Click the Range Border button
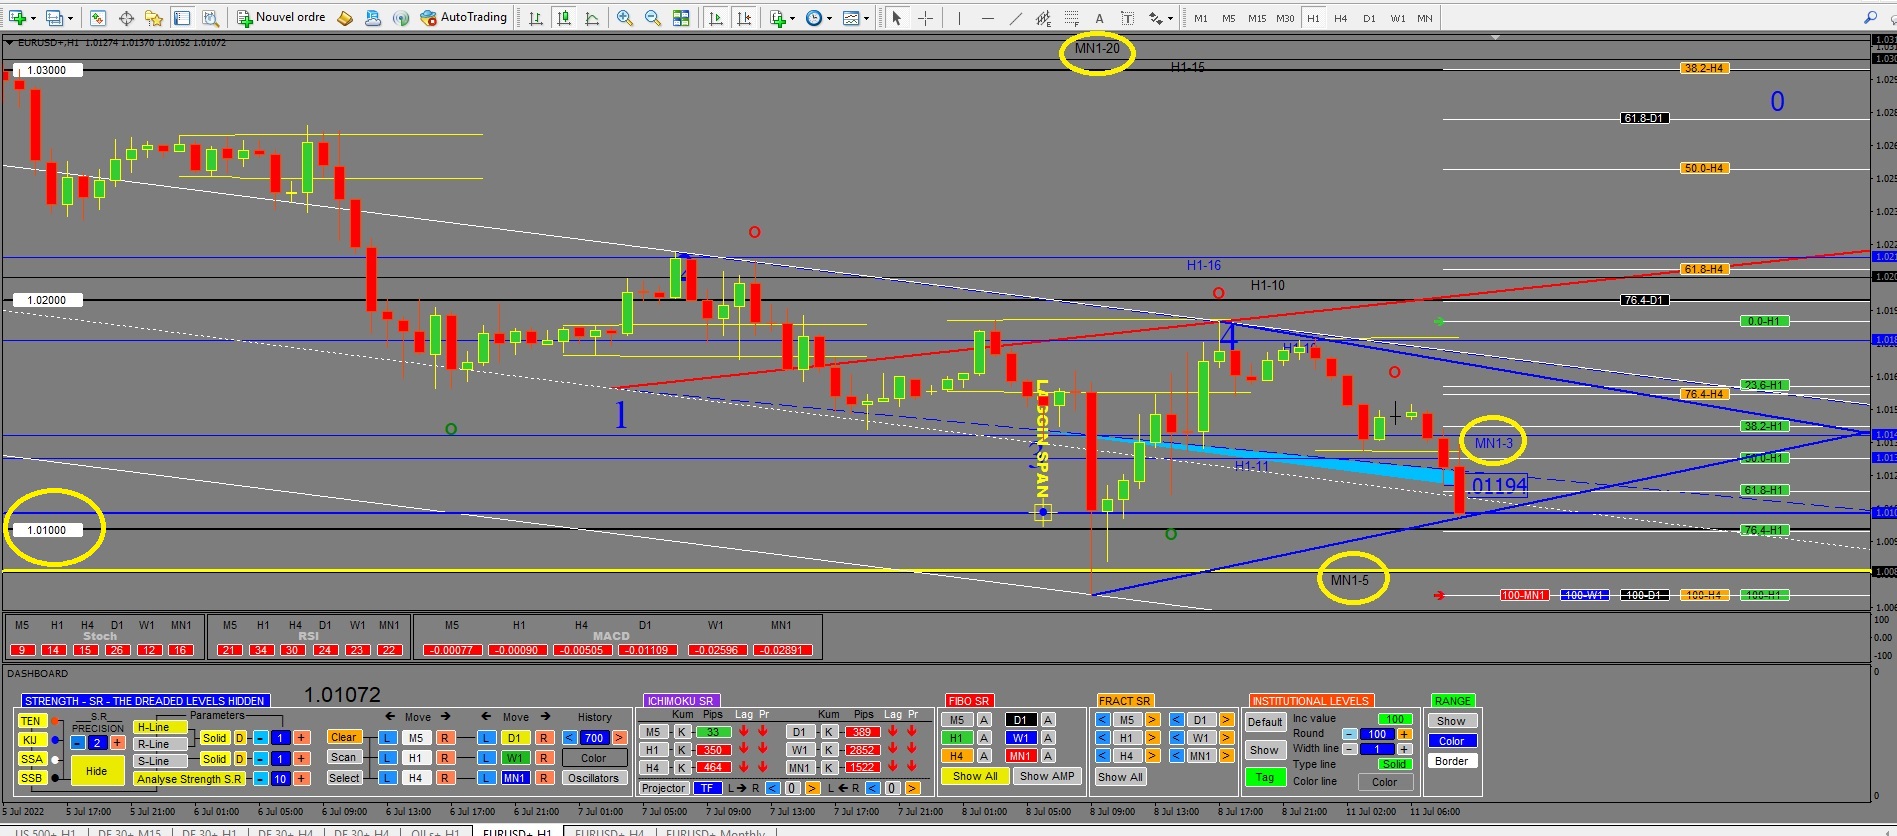 point(1452,761)
